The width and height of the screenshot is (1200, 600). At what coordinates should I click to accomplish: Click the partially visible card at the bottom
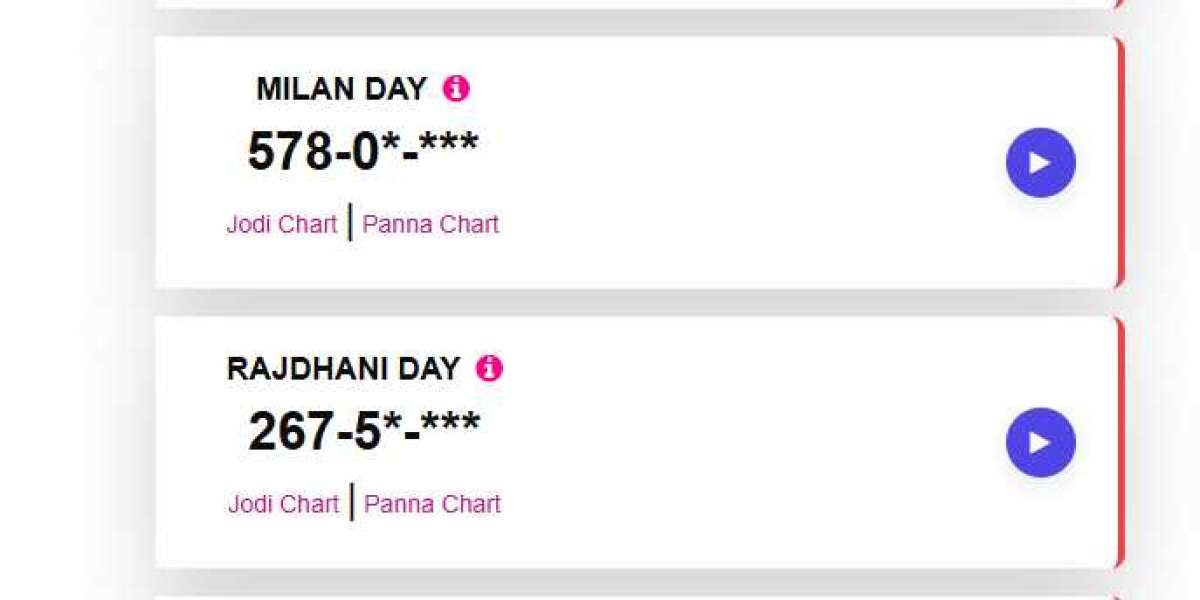[634, 597]
